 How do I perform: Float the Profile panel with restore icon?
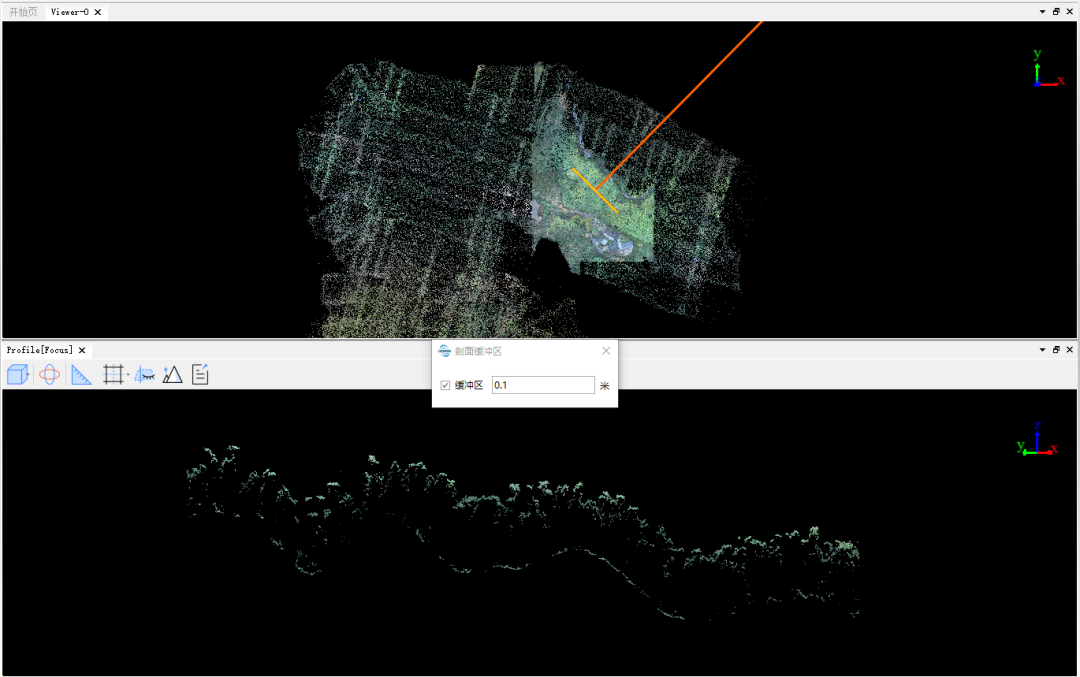pos(1056,350)
